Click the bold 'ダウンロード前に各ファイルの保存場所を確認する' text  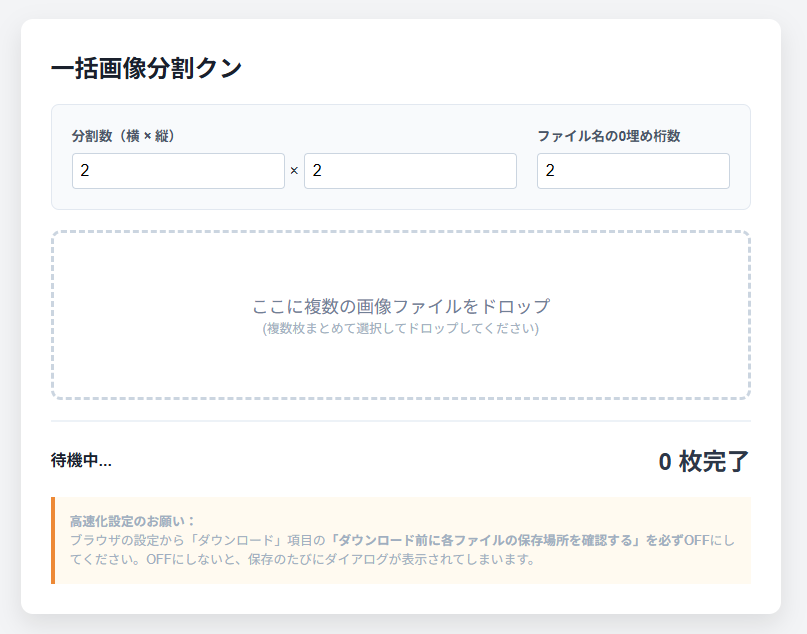click(486, 540)
